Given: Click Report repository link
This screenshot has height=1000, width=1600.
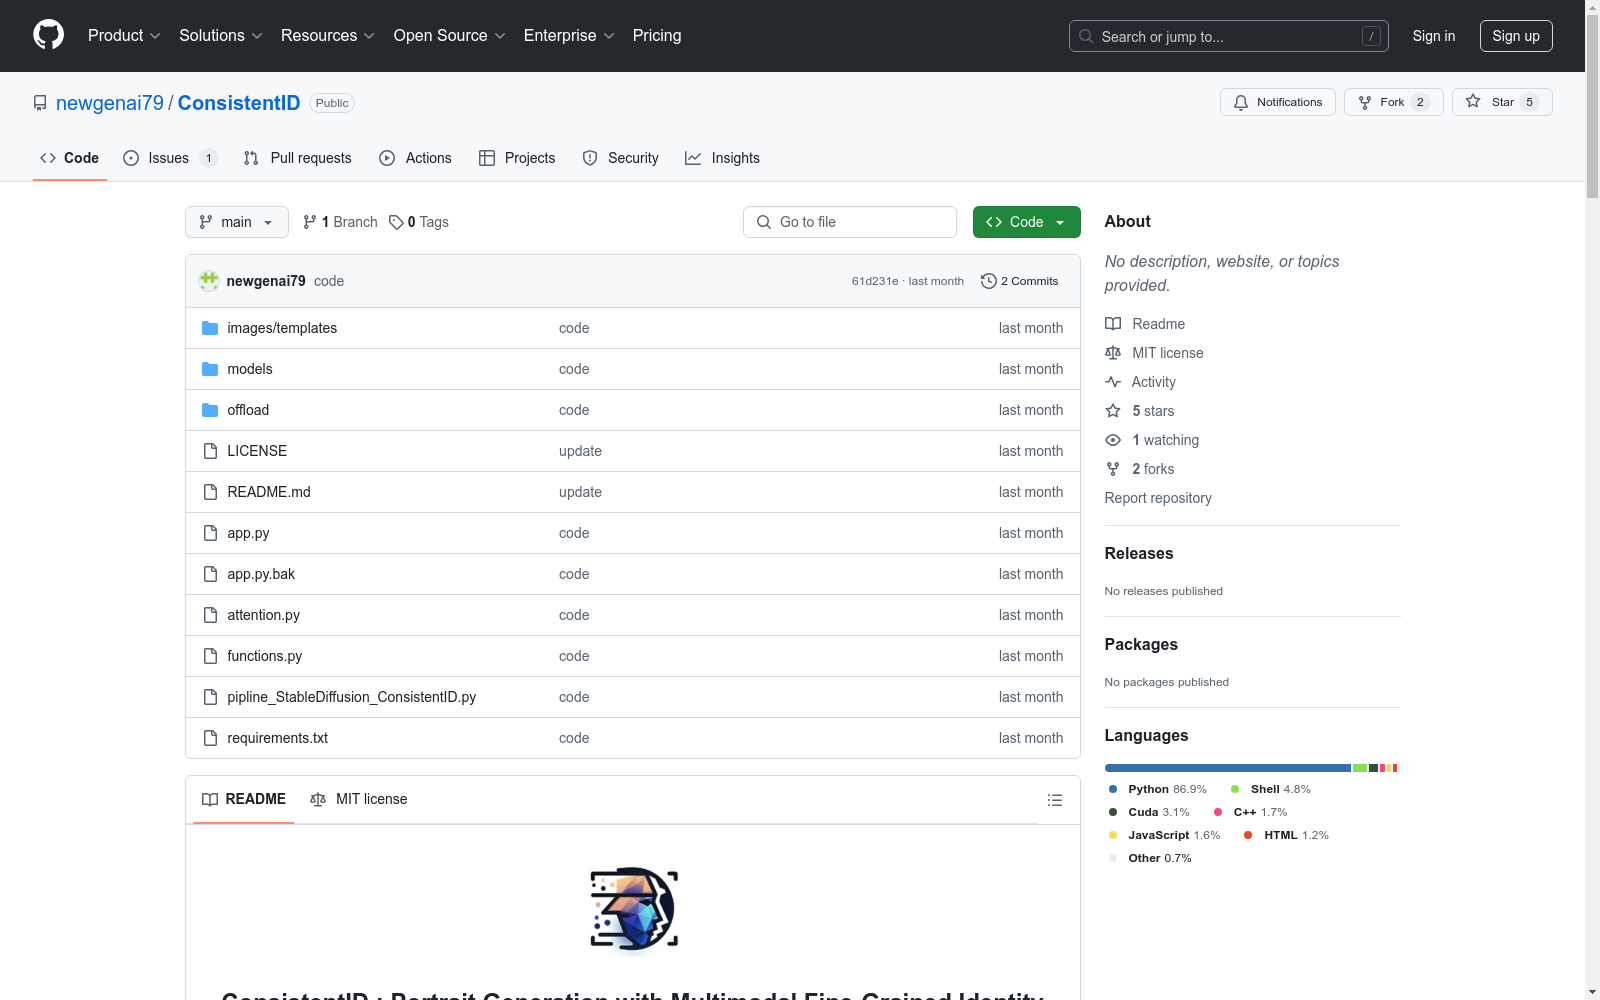Looking at the screenshot, I should [1158, 498].
